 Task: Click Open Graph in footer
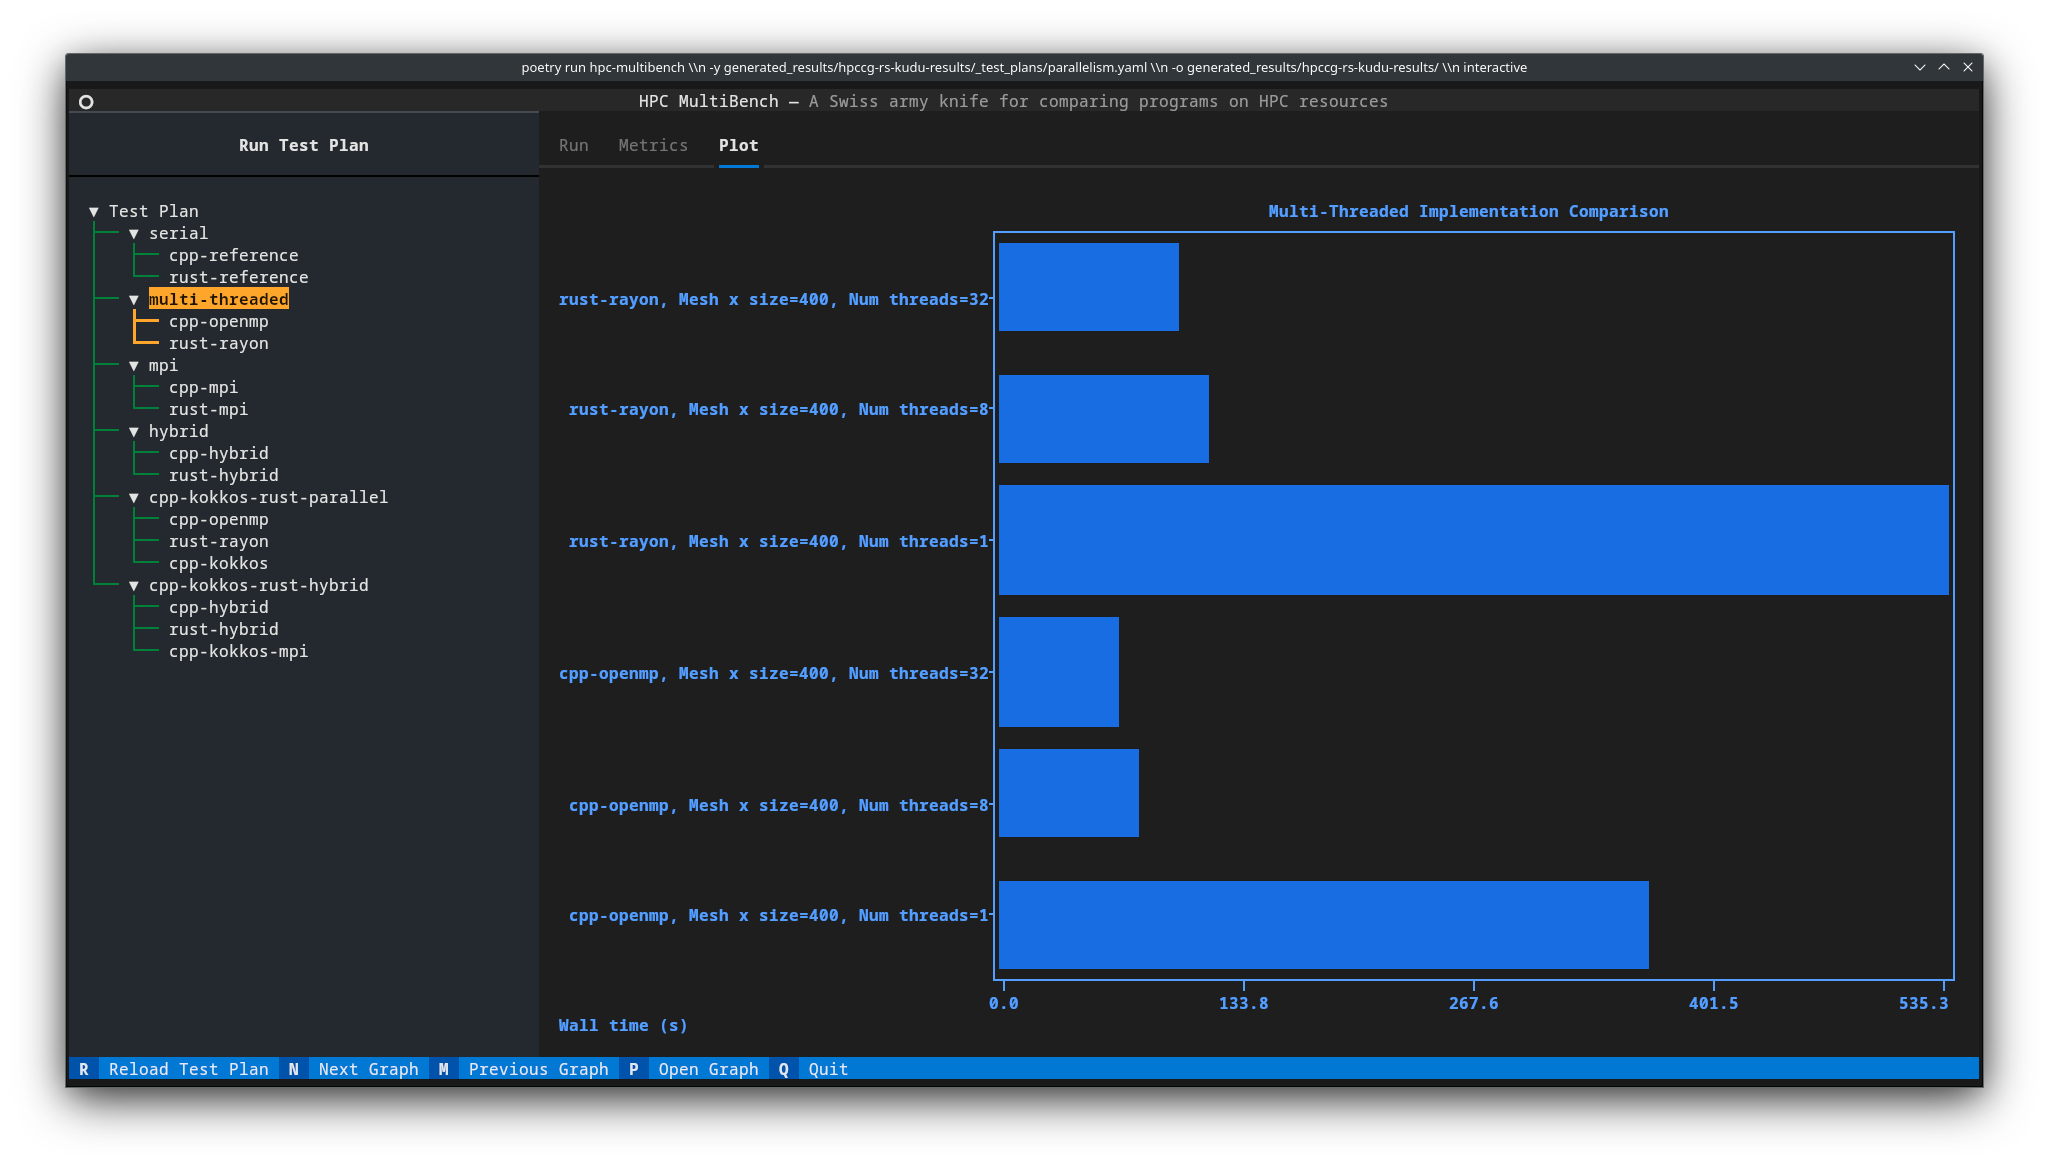click(709, 1070)
